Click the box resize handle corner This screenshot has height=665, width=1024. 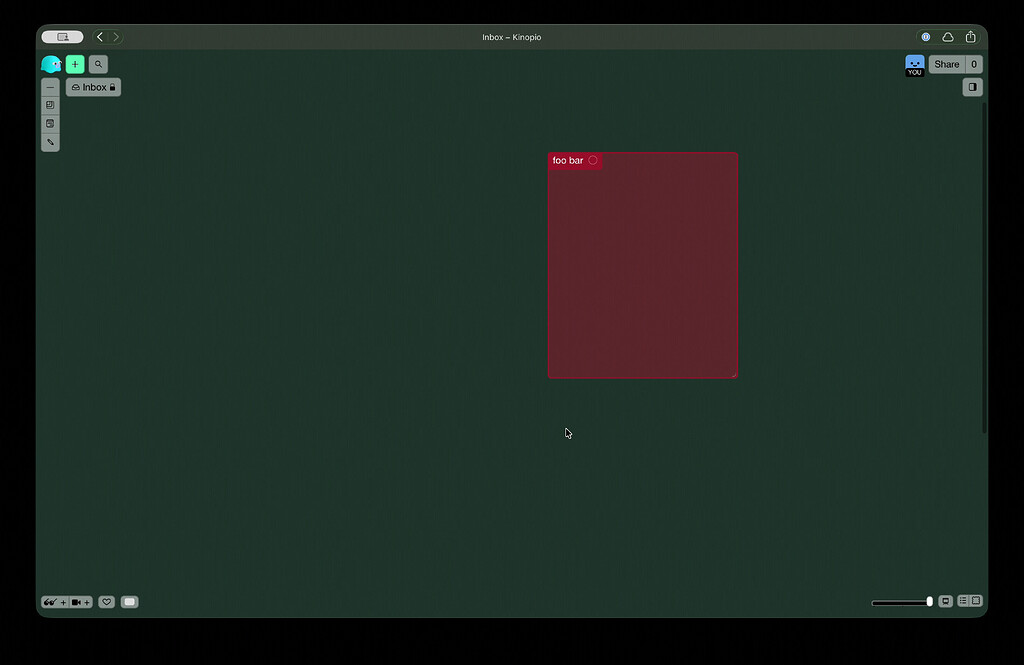coord(733,374)
